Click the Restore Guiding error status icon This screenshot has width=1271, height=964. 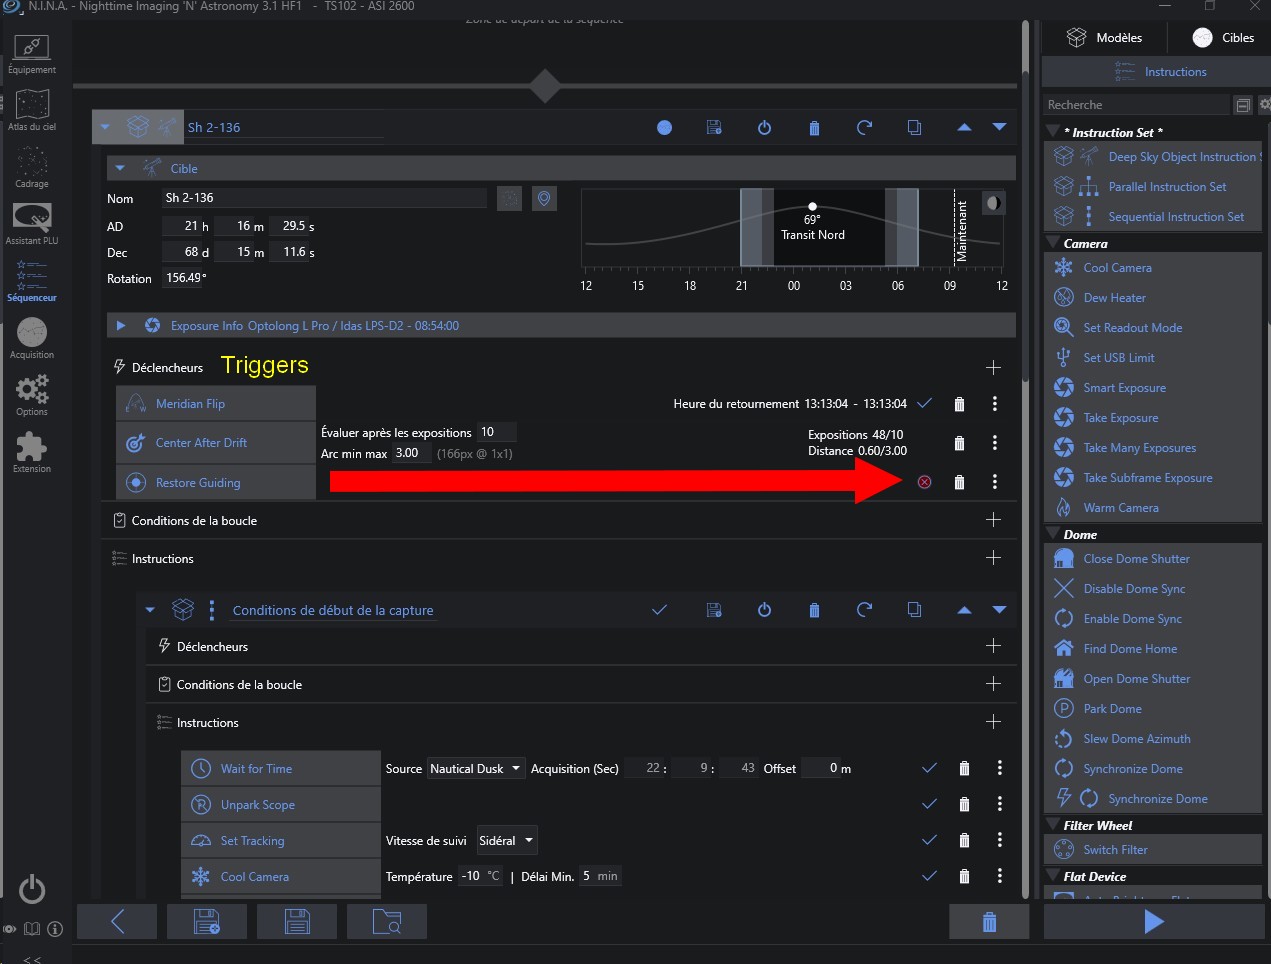pyautogui.click(x=924, y=482)
